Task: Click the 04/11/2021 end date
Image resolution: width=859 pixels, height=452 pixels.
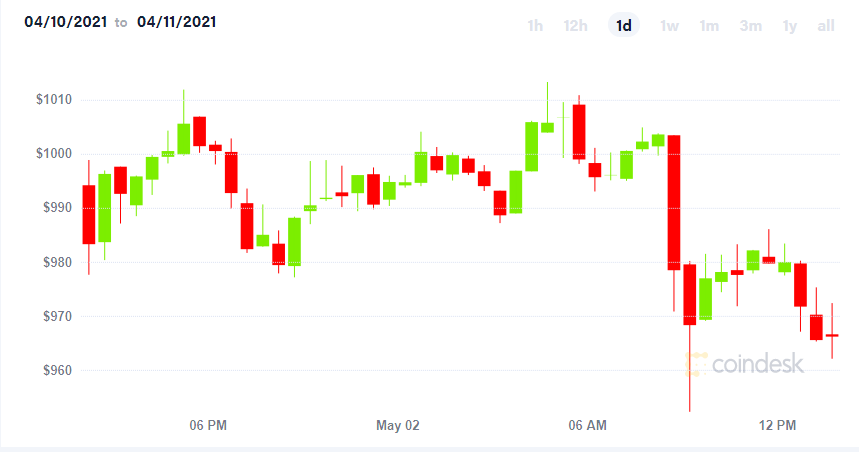Action: click(x=176, y=22)
